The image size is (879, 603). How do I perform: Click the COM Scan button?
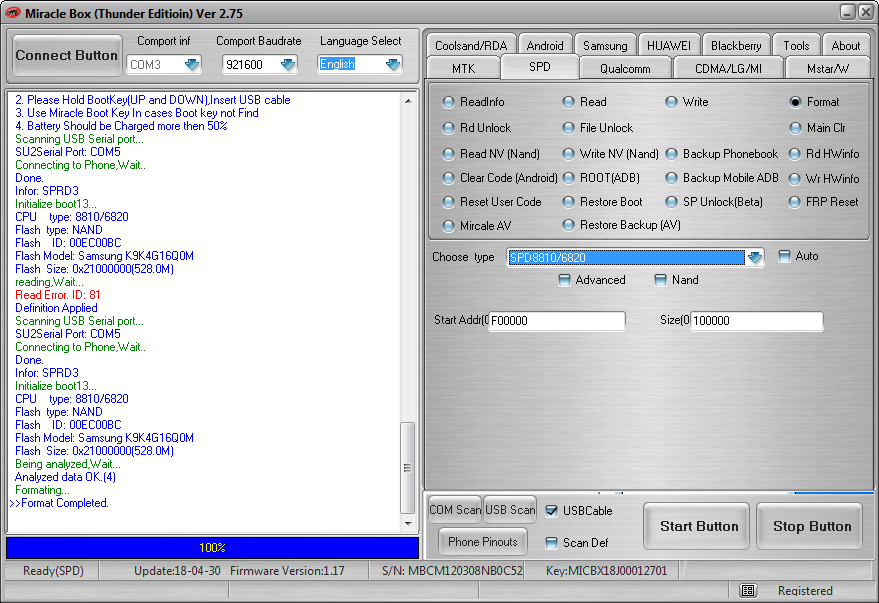click(x=455, y=510)
